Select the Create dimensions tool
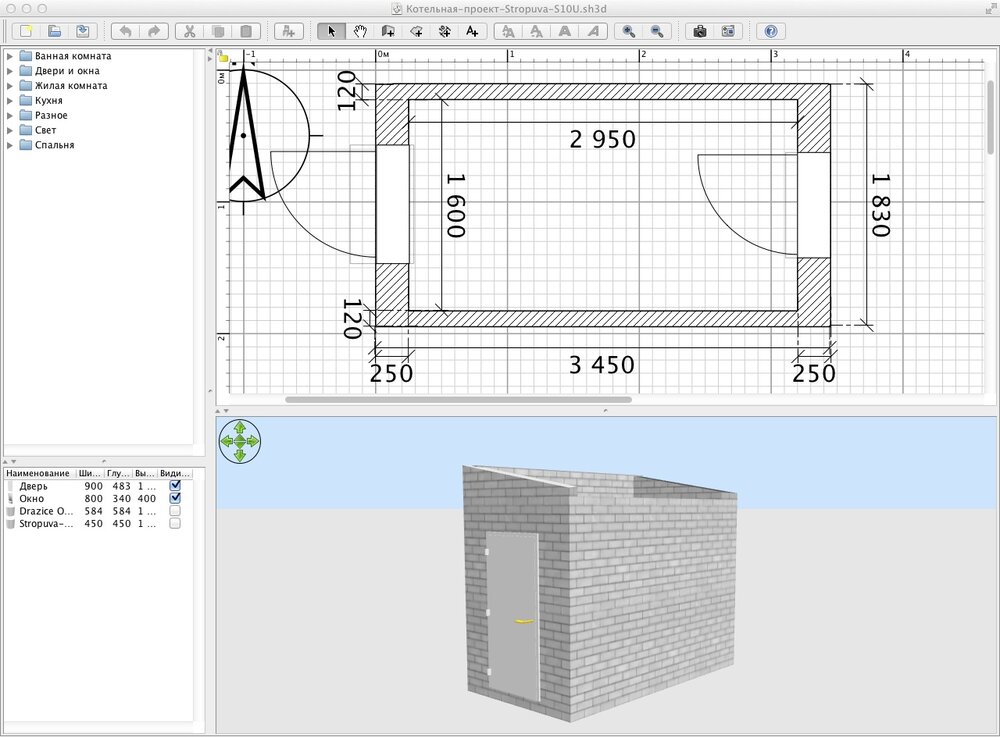 pyautogui.click(x=443, y=31)
